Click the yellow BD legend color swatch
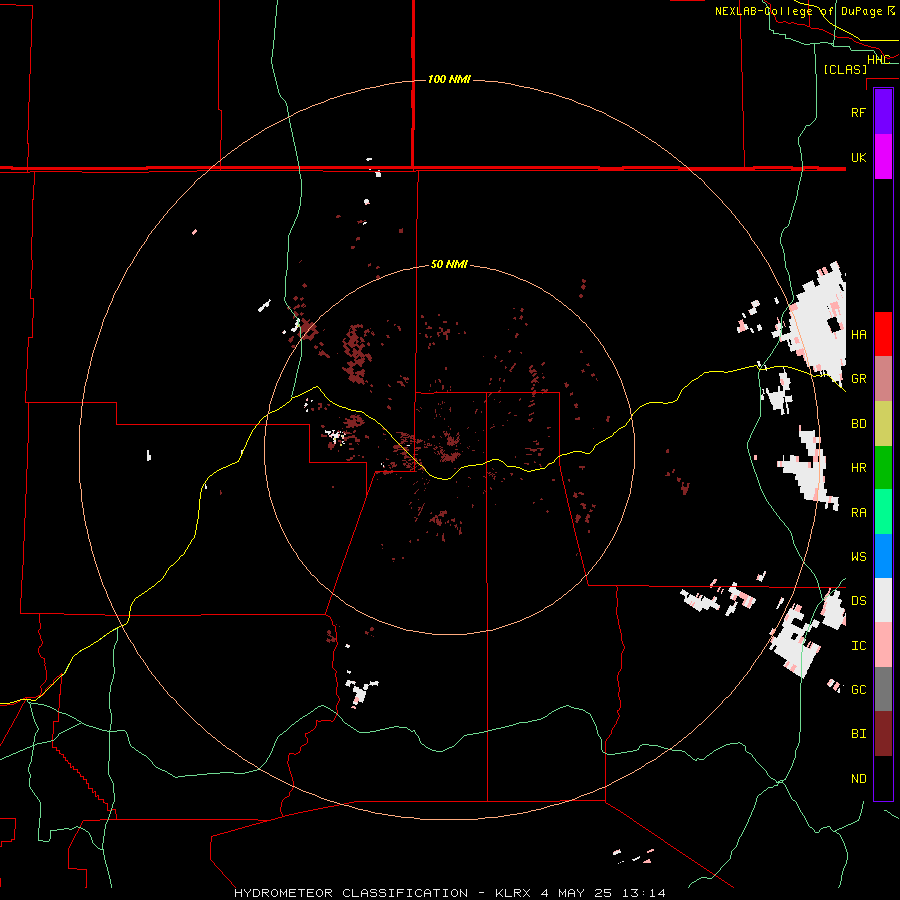Viewport: 900px width, 900px height. pyautogui.click(x=883, y=424)
